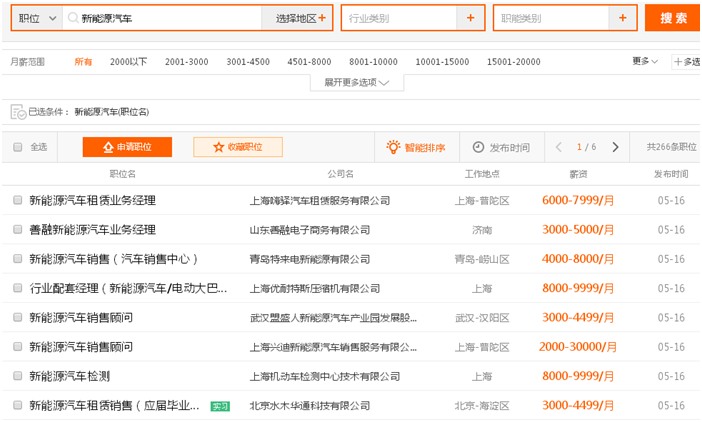Open the 职位 search type dropdown
The width and height of the screenshot is (702, 422).
pos(35,18)
